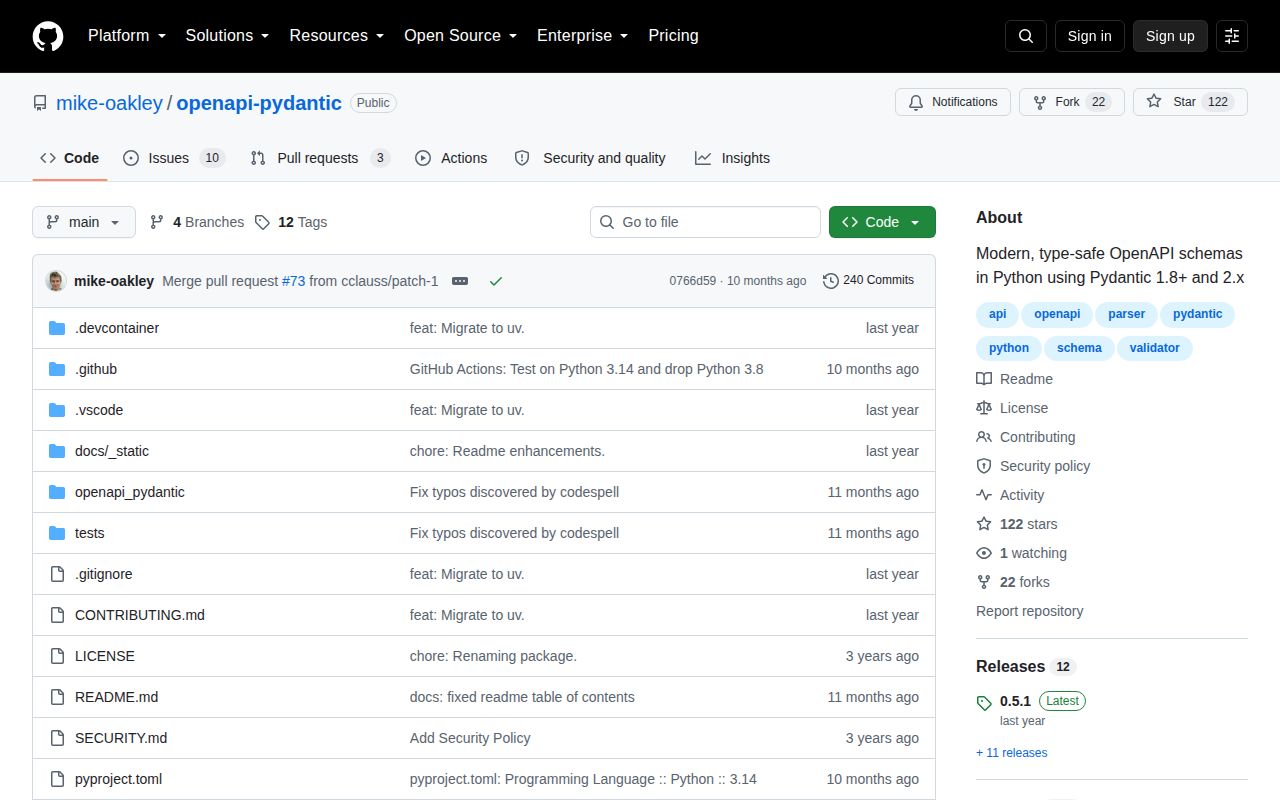Click the branch icon next to 4 Branches
The height and width of the screenshot is (800, 1280).
(x=157, y=222)
